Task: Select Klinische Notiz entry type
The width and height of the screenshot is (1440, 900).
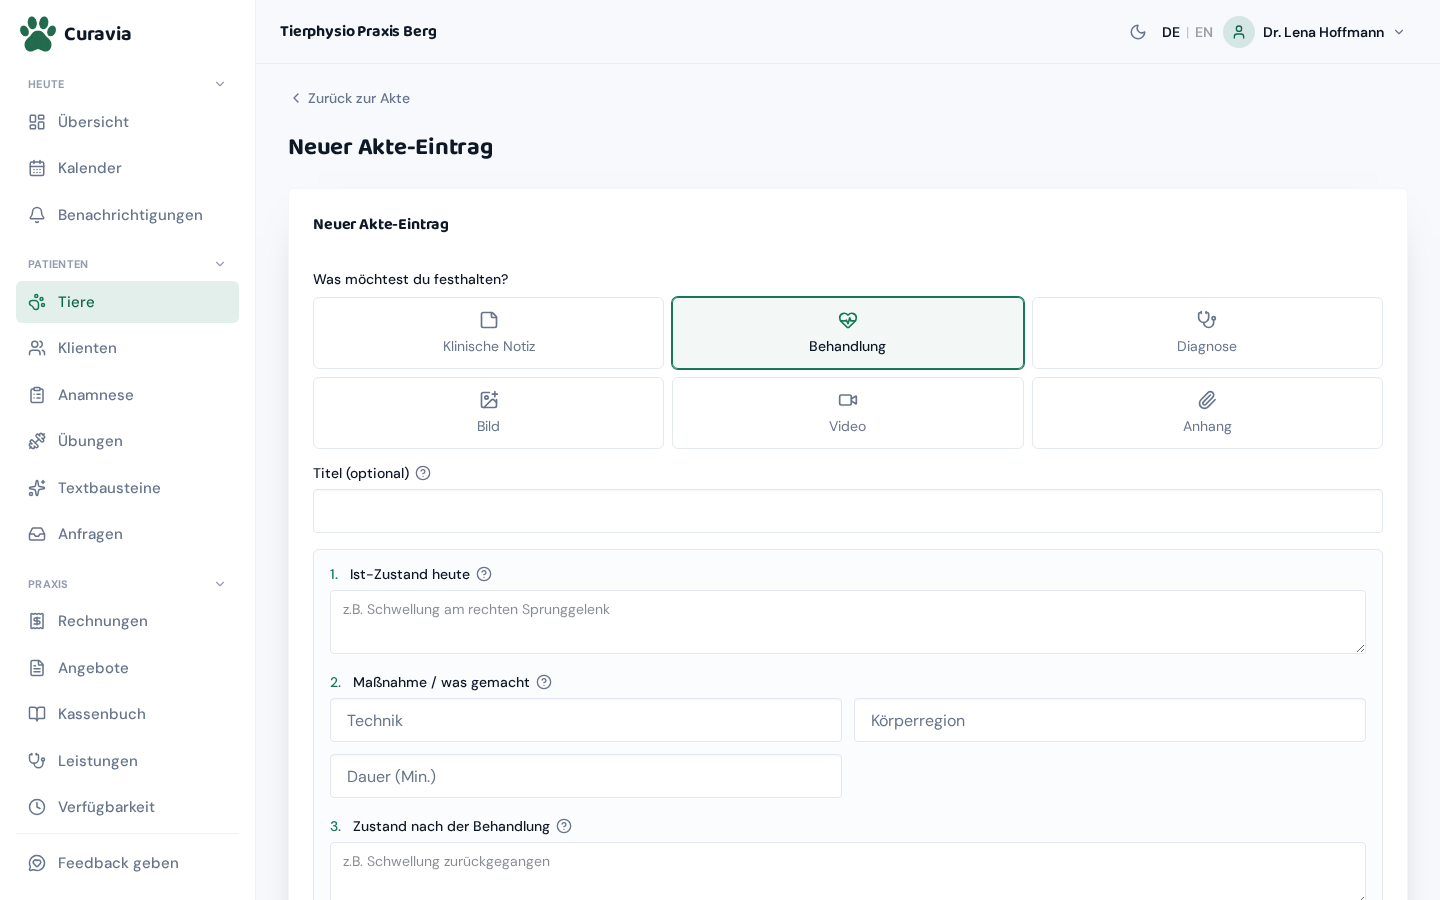Action: click(x=488, y=333)
